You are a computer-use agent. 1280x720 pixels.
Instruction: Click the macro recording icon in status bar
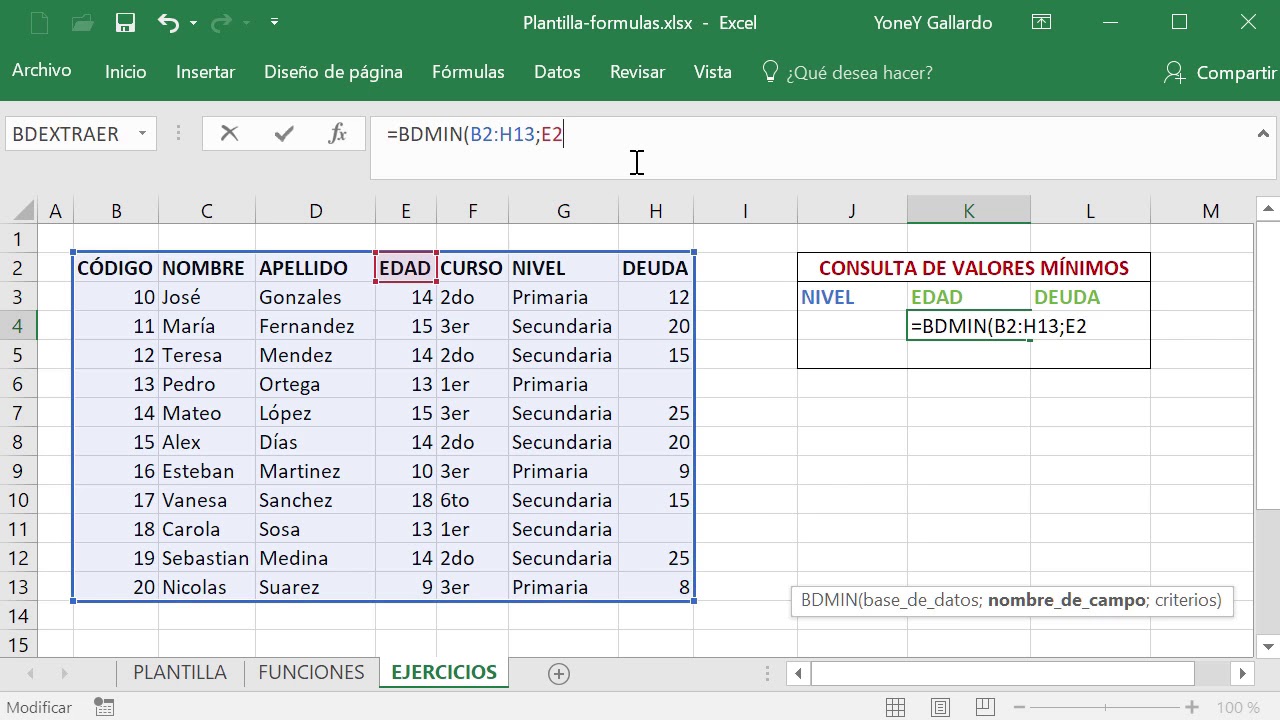104,707
